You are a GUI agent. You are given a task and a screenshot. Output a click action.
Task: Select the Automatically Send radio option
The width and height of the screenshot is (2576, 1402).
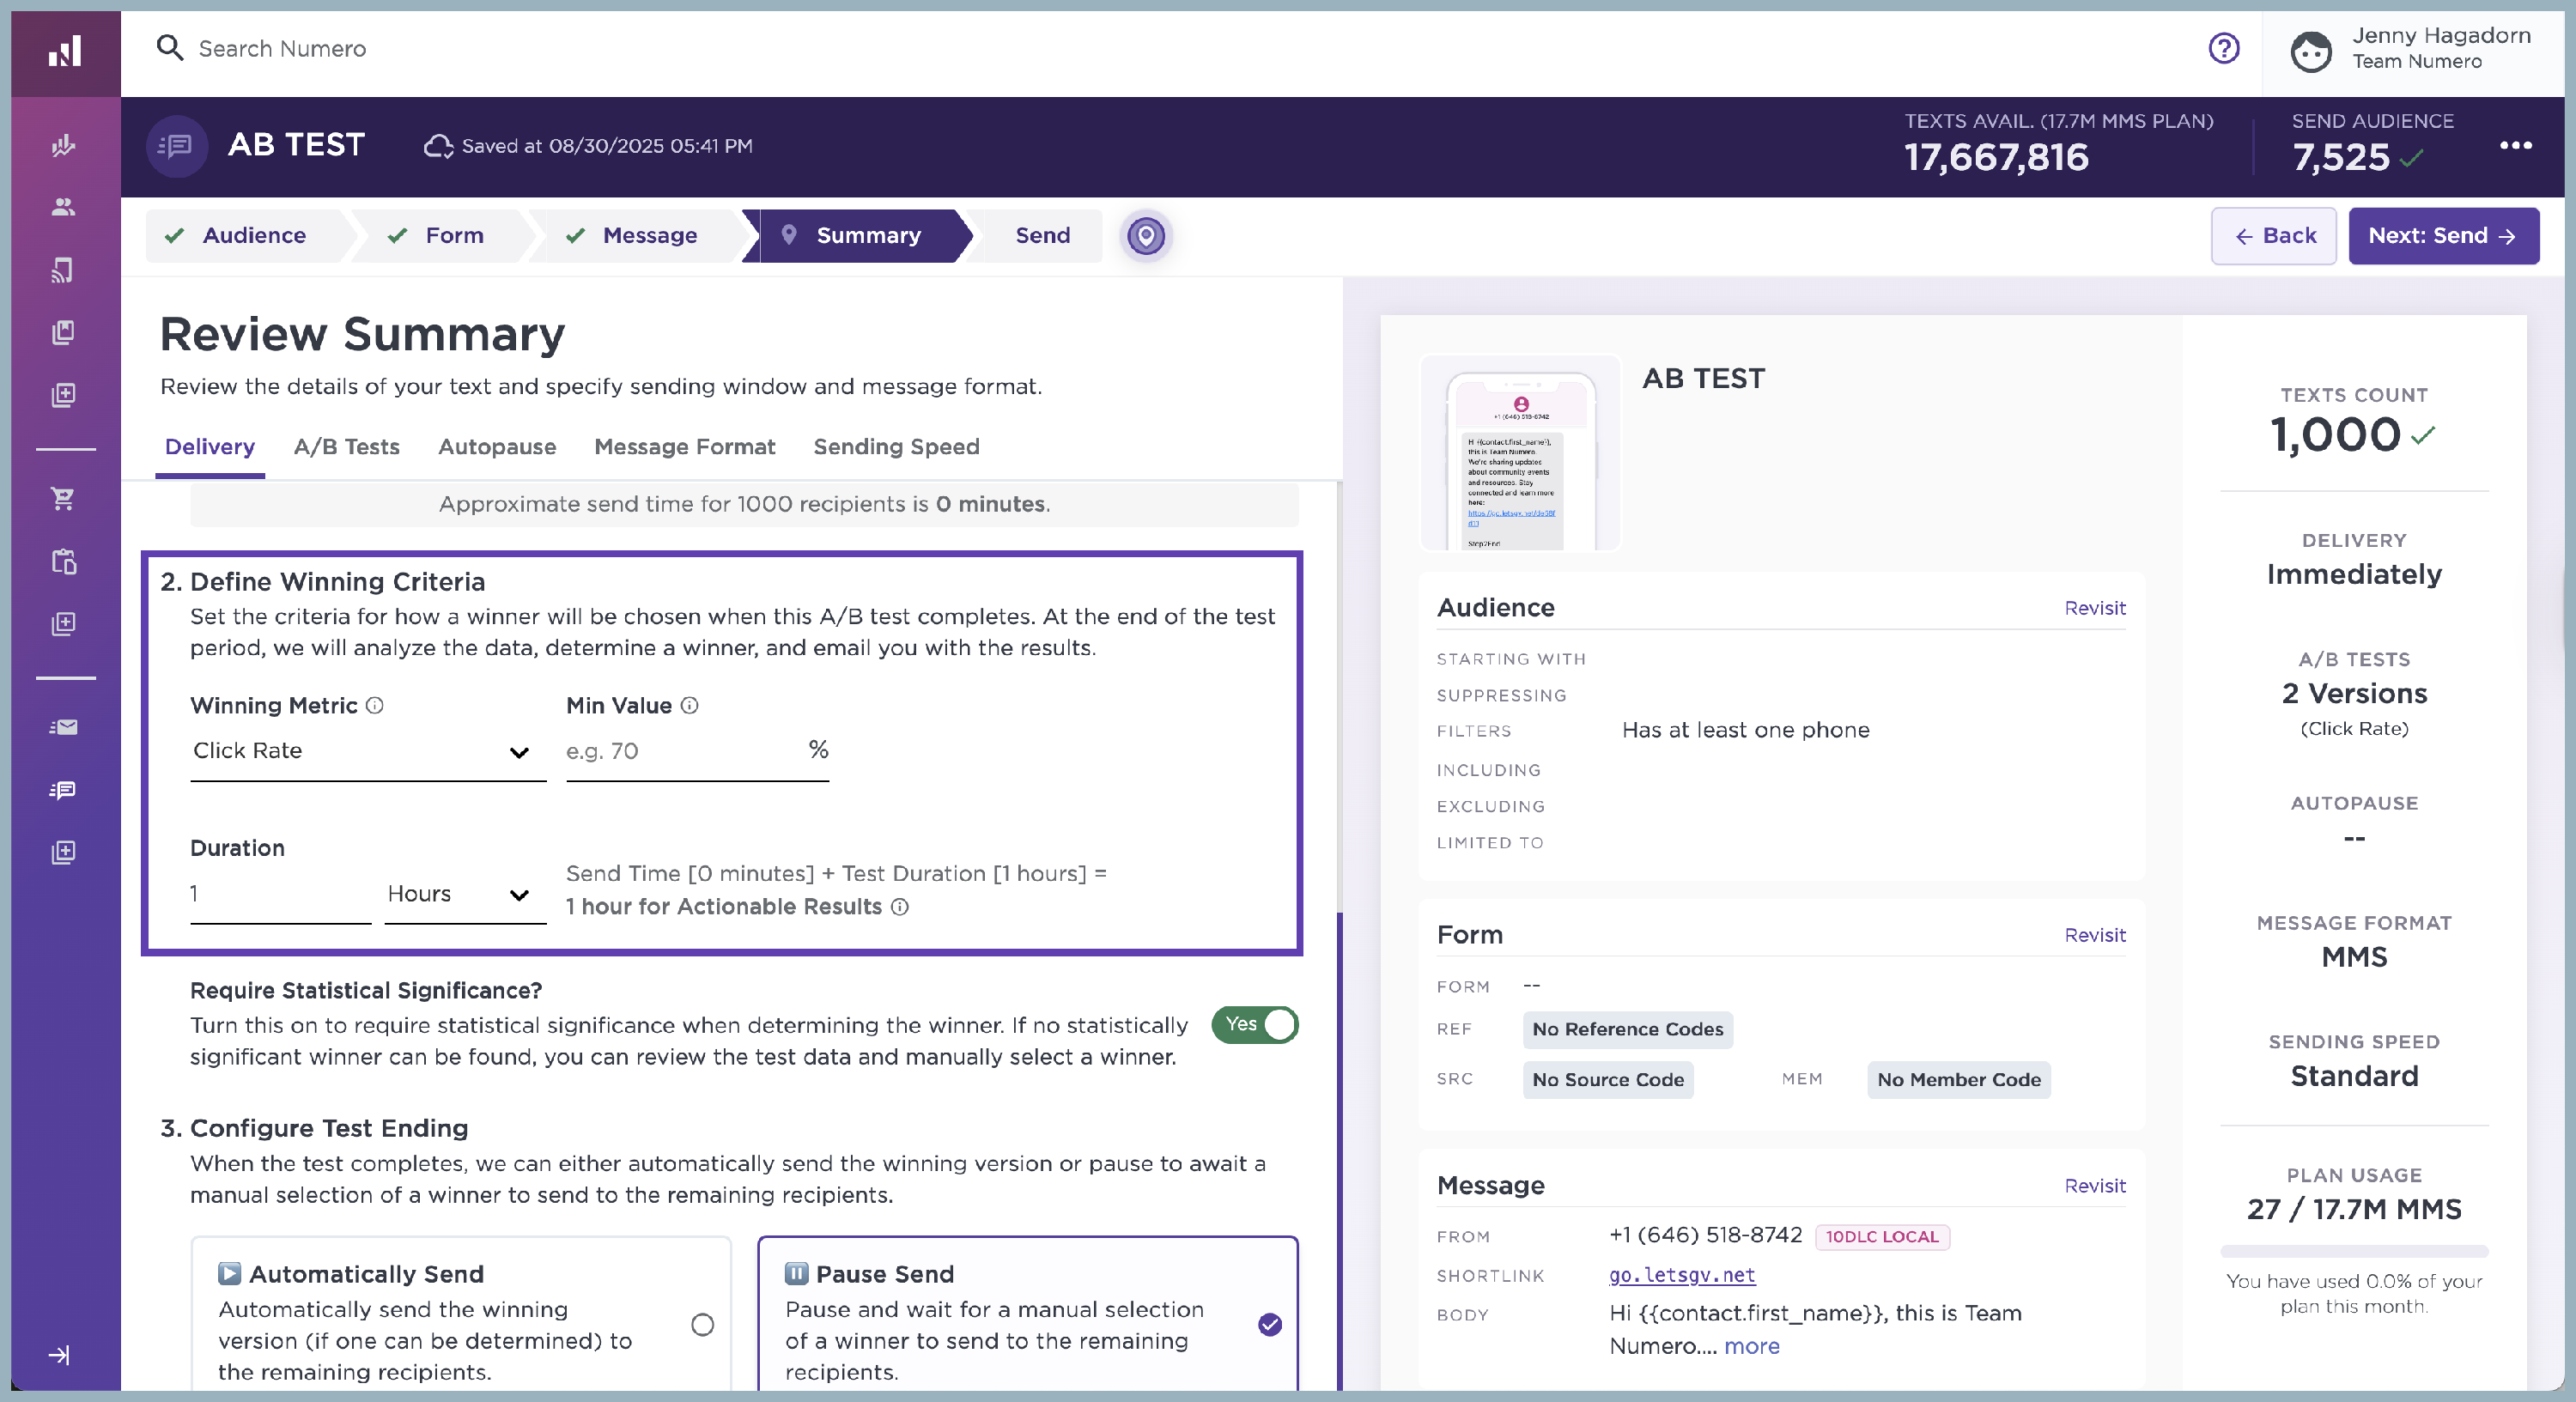(x=702, y=1324)
